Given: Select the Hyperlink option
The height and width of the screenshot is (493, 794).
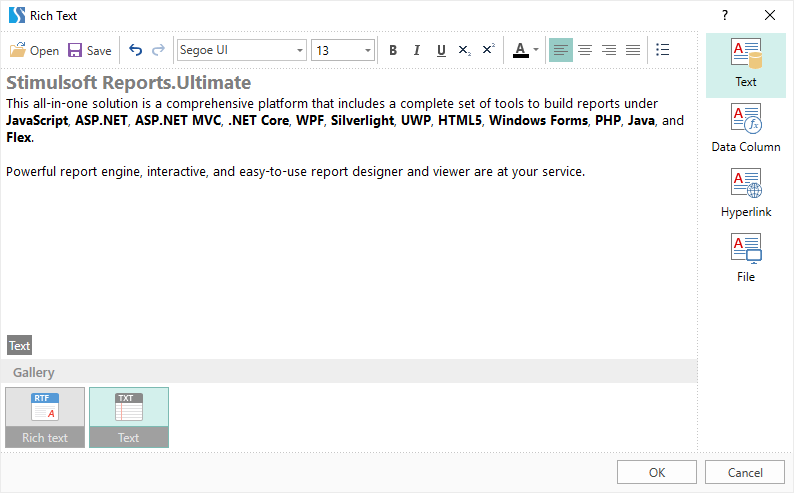Looking at the screenshot, I should [745, 193].
